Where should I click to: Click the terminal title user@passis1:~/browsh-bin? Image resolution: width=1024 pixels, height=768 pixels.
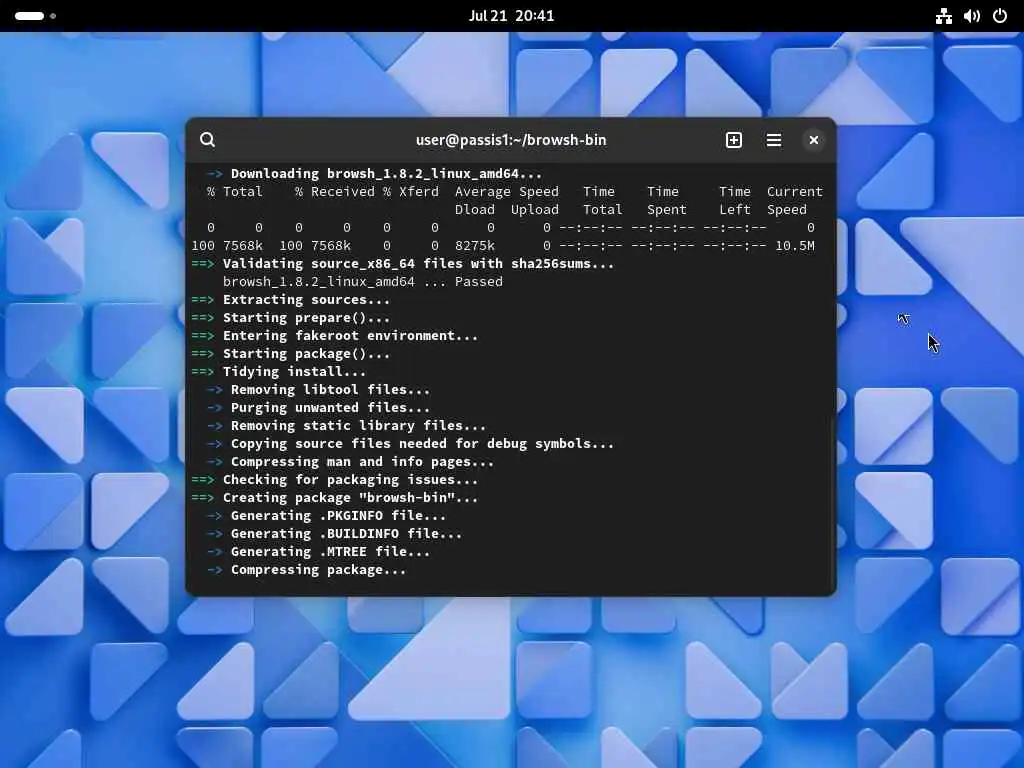tap(511, 140)
